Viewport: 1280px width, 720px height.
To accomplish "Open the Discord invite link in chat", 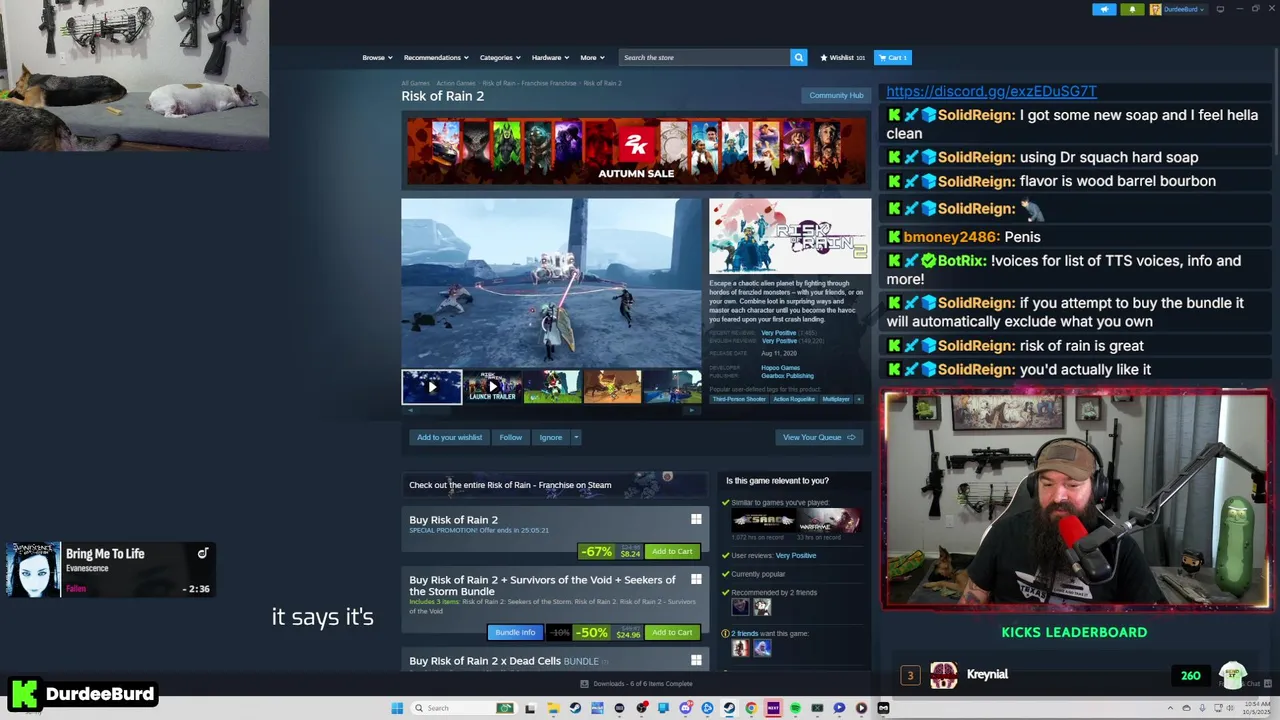I will [991, 91].
